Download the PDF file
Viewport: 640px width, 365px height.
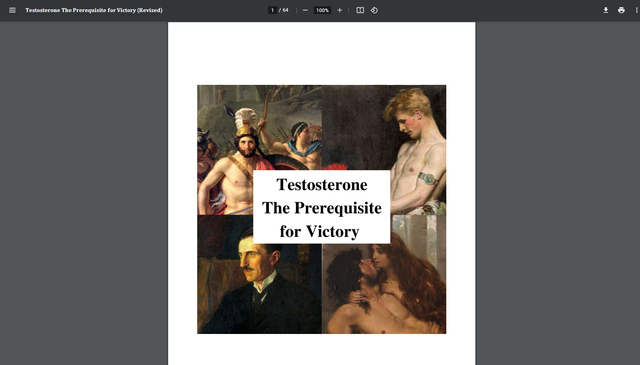606,10
